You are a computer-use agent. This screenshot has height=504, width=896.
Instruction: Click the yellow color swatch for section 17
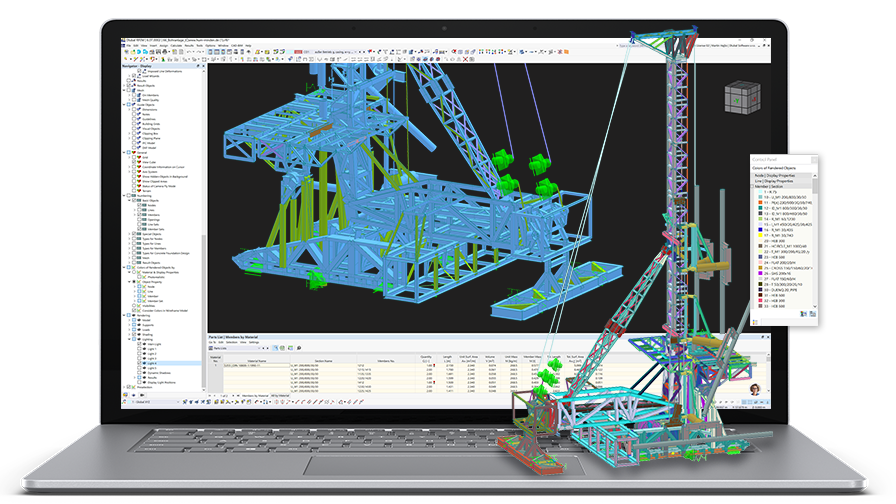(x=760, y=235)
